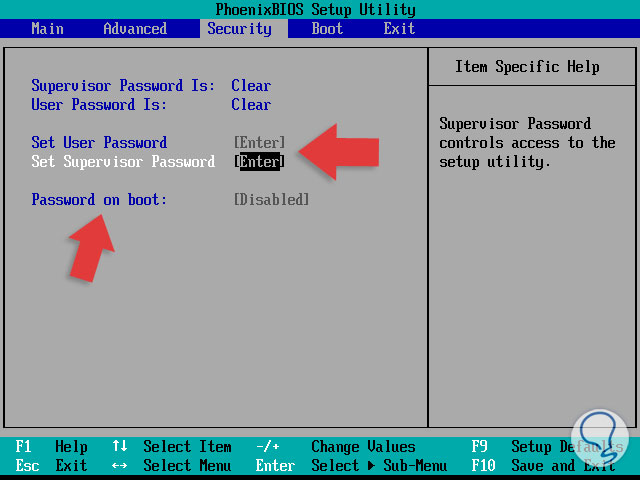Click Supervisor Password Is label
This screenshot has width=640, height=480.
123,86
